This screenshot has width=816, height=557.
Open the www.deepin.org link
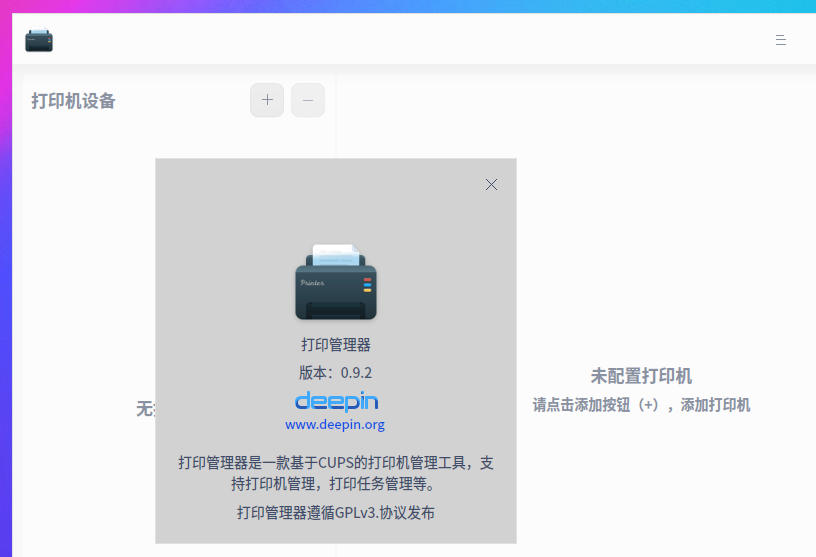(335, 424)
